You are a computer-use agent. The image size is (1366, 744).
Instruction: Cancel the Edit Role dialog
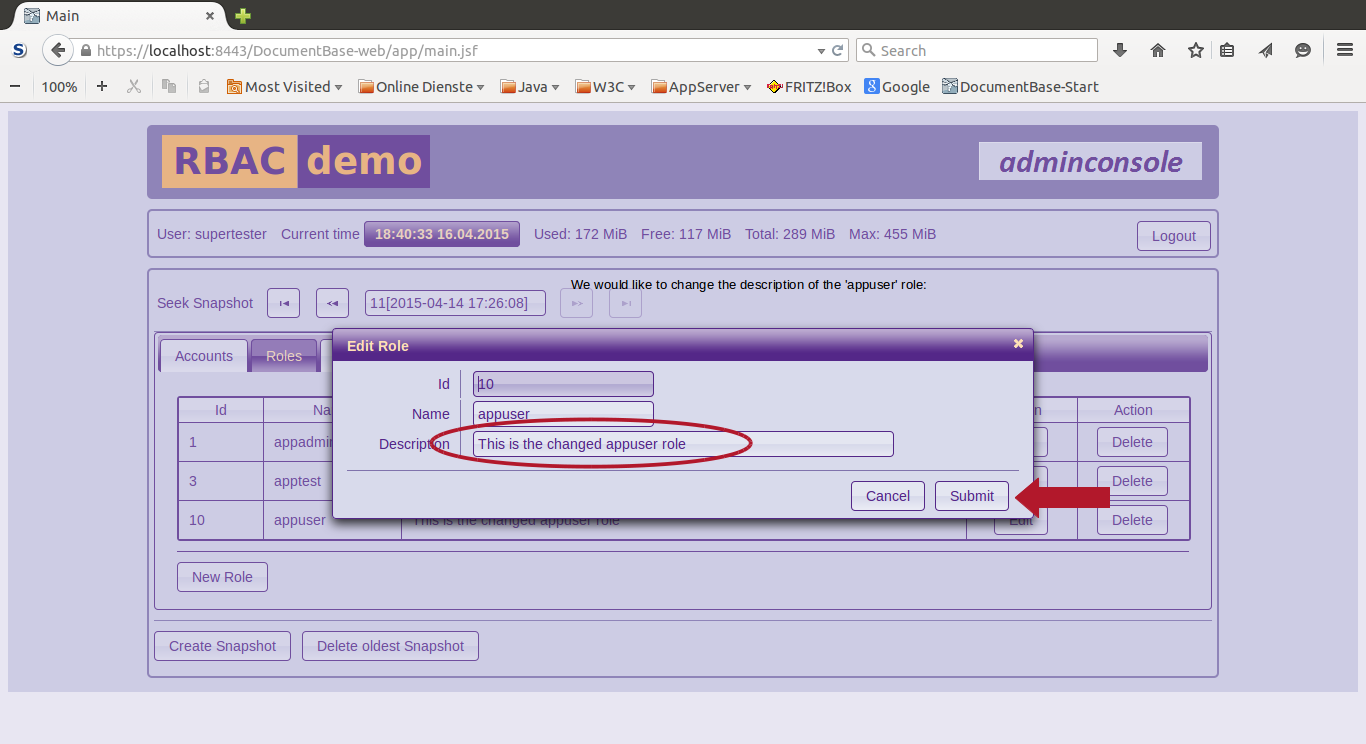click(887, 496)
